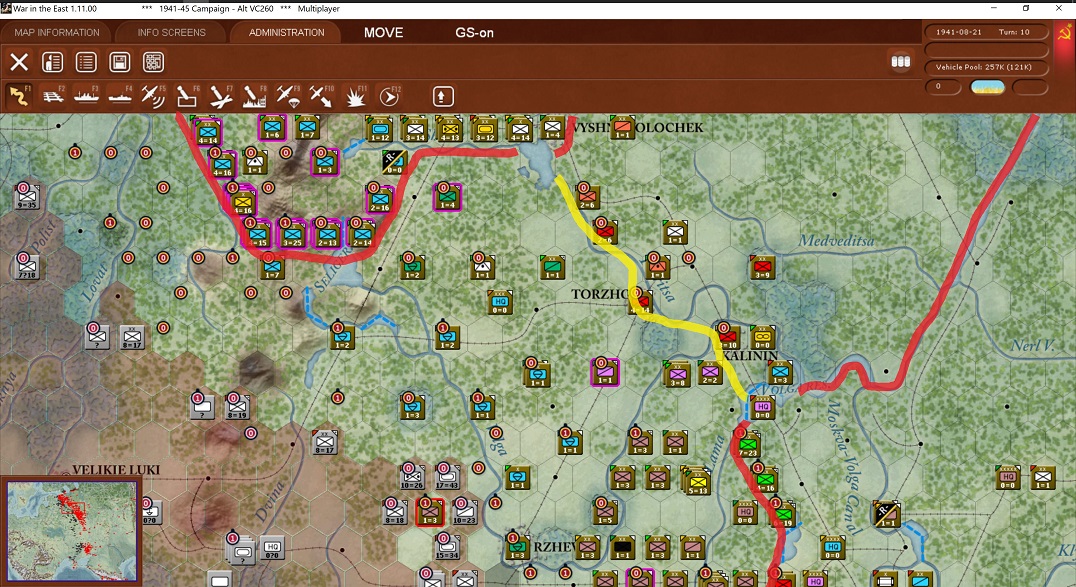Select the salmon unit labeled 2=6

[x=587, y=197]
